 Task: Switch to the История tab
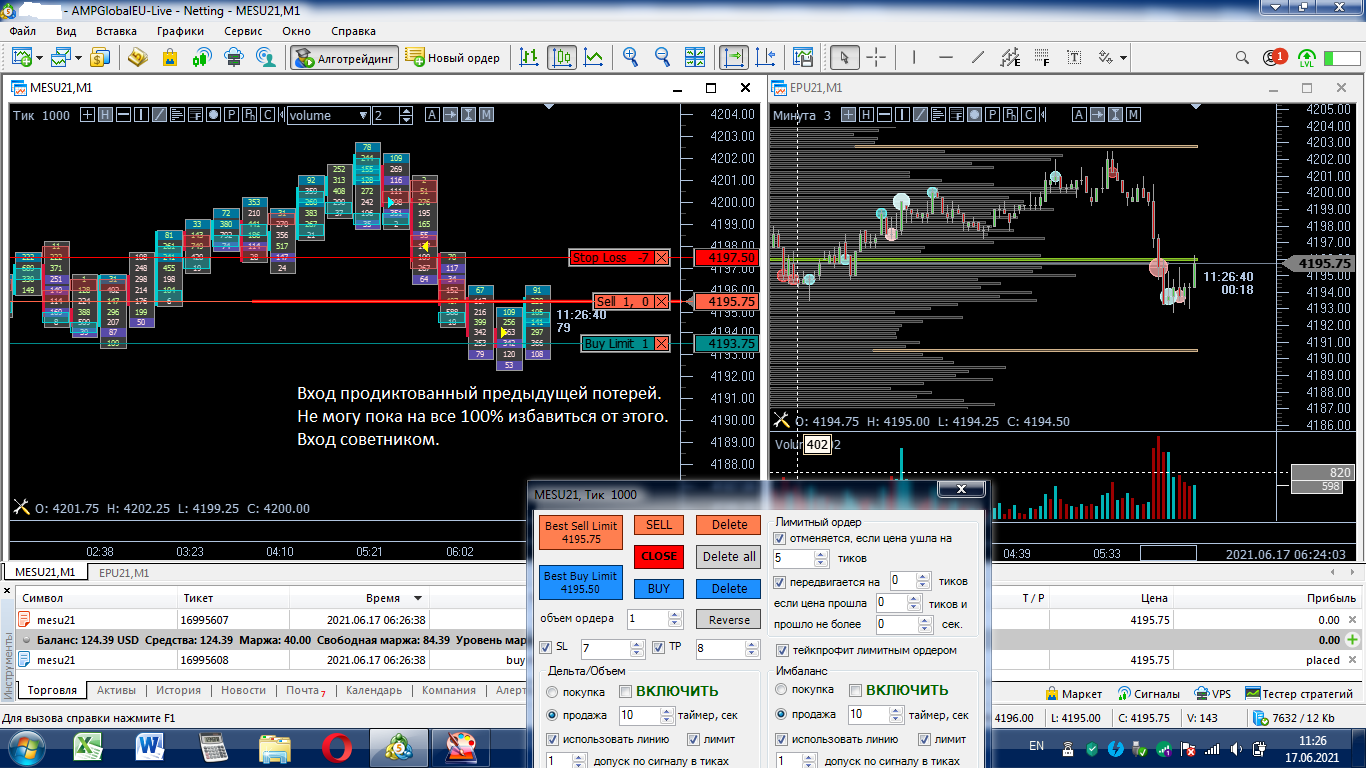(x=178, y=690)
